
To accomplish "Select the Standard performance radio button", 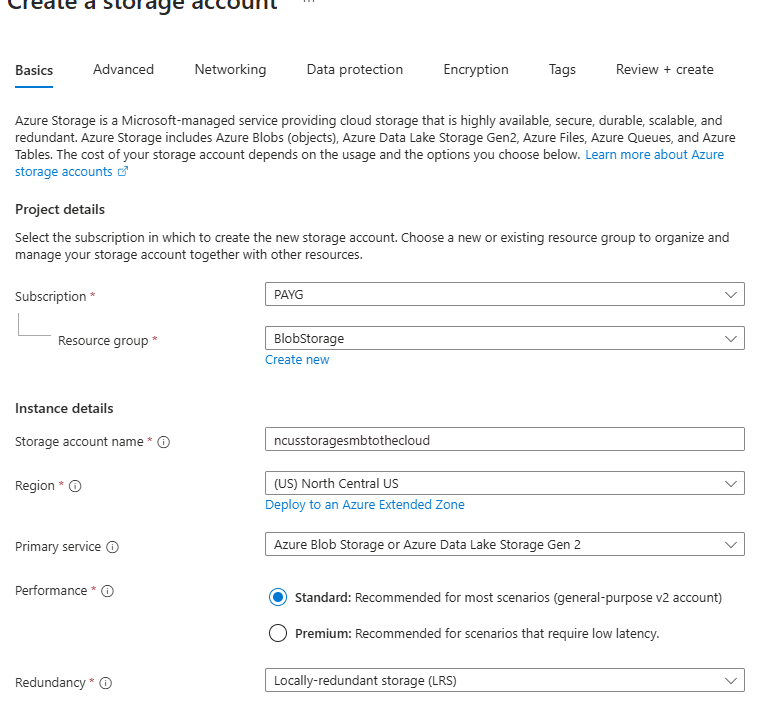I will pos(278,598).
